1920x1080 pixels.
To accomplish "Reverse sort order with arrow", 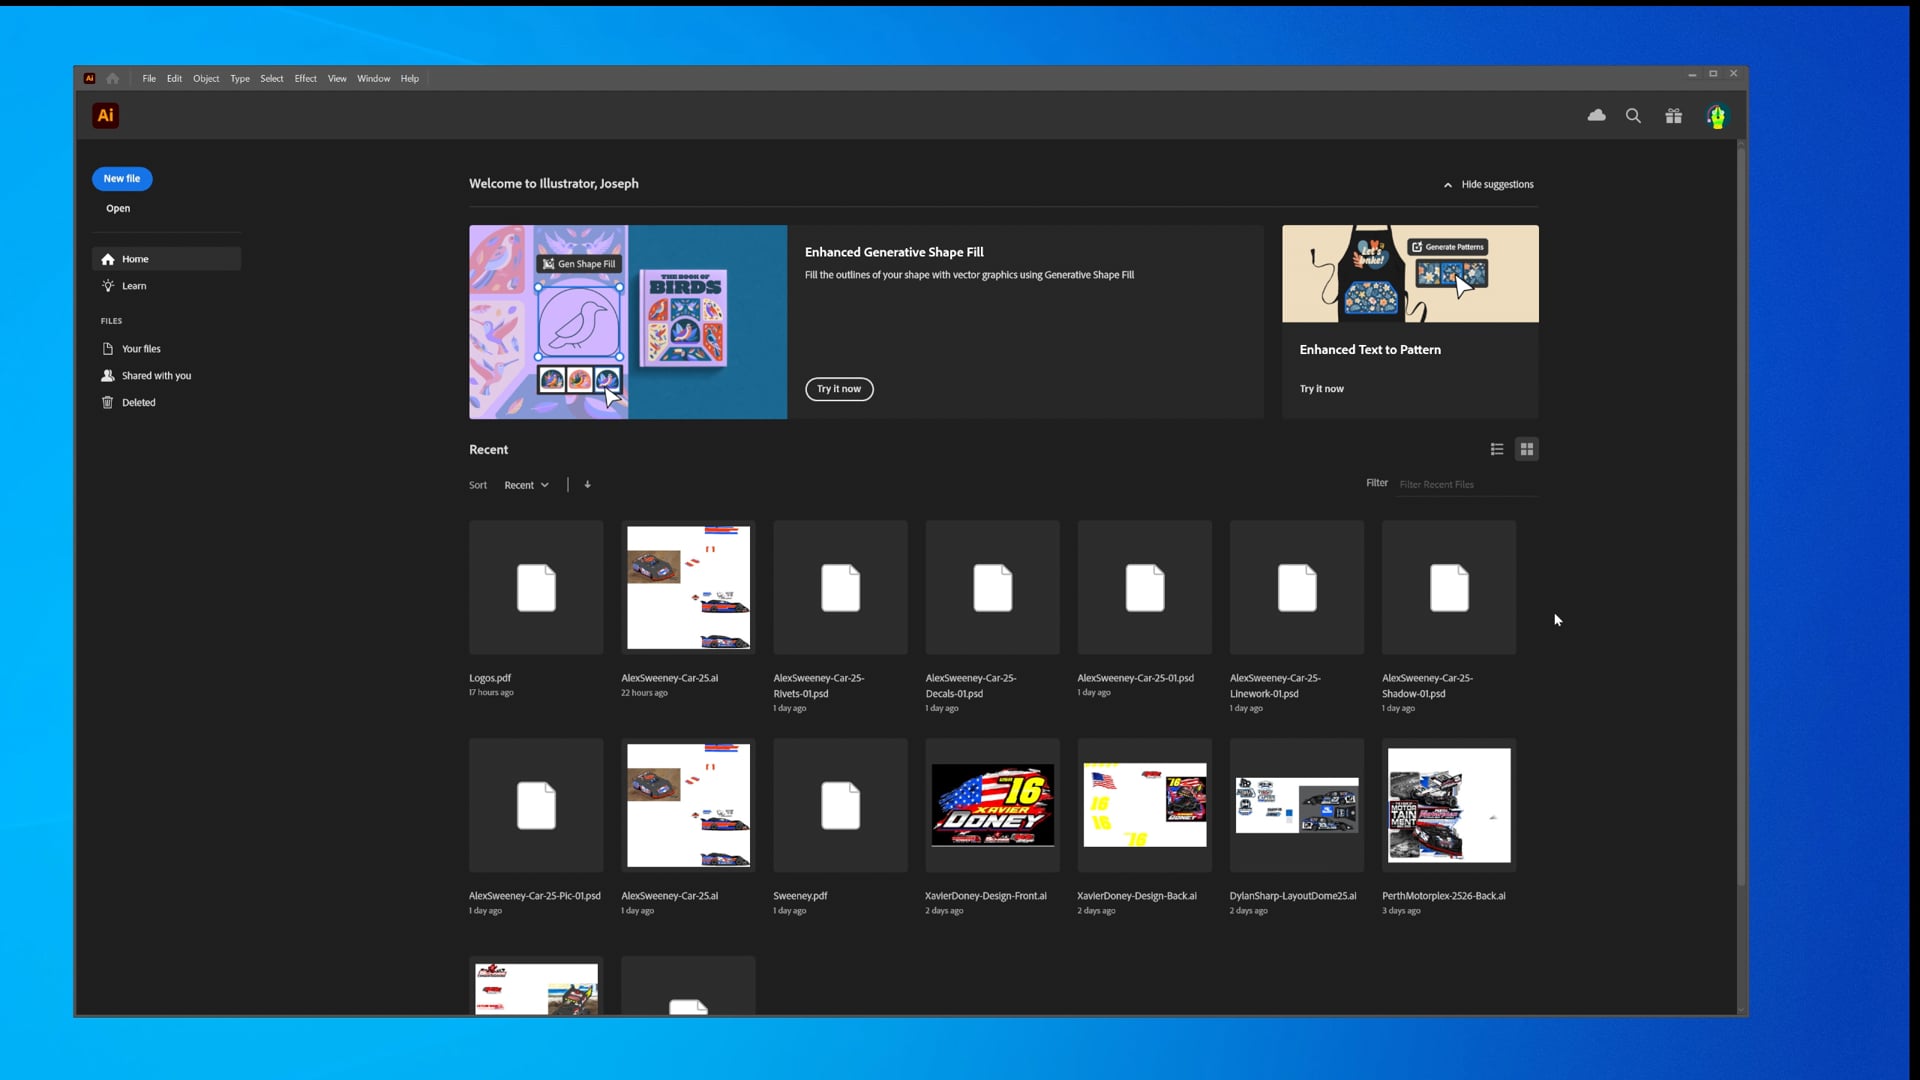I will 587,484.
